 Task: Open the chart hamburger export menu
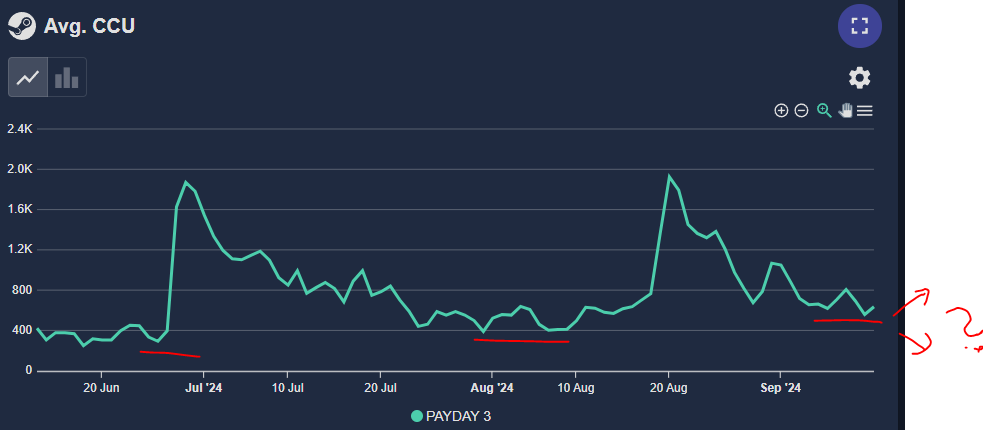(x=865, y=110)
